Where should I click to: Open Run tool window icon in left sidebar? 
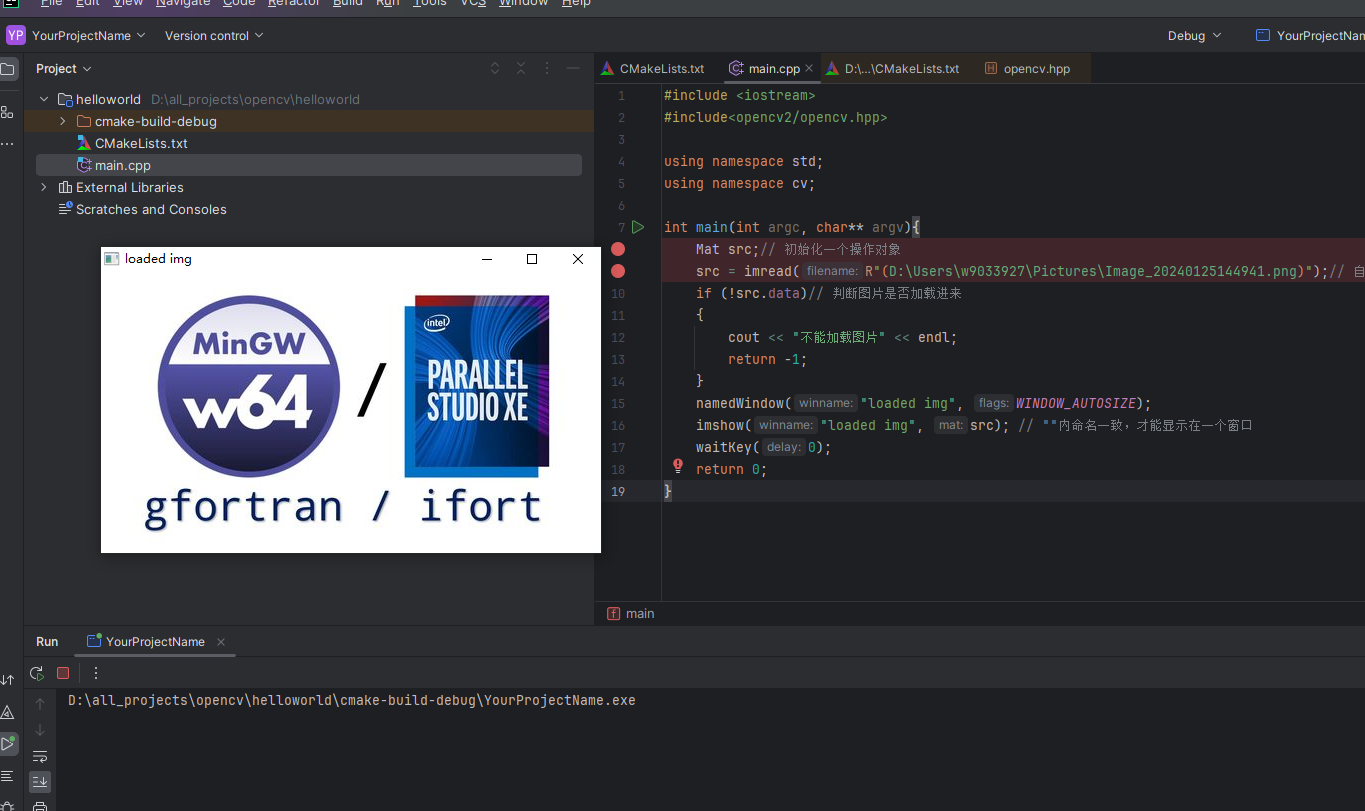pyautogui.click(x=8, y=743)
